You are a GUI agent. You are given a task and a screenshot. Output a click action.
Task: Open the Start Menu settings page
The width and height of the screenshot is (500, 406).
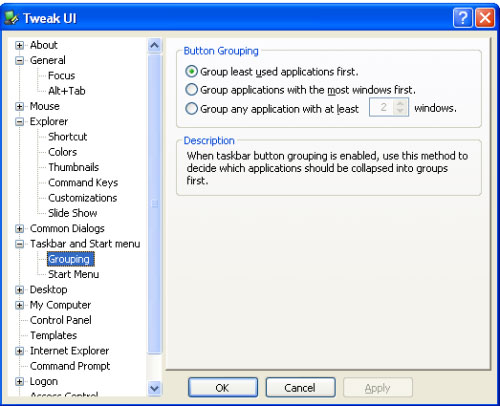click(74, 274)
